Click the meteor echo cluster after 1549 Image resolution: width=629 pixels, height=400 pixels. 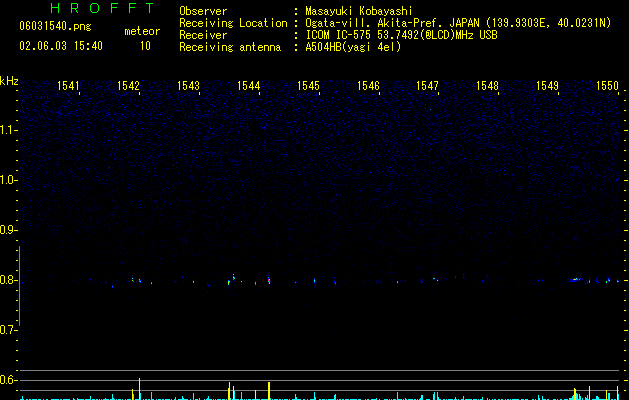[x=575, y=279]
